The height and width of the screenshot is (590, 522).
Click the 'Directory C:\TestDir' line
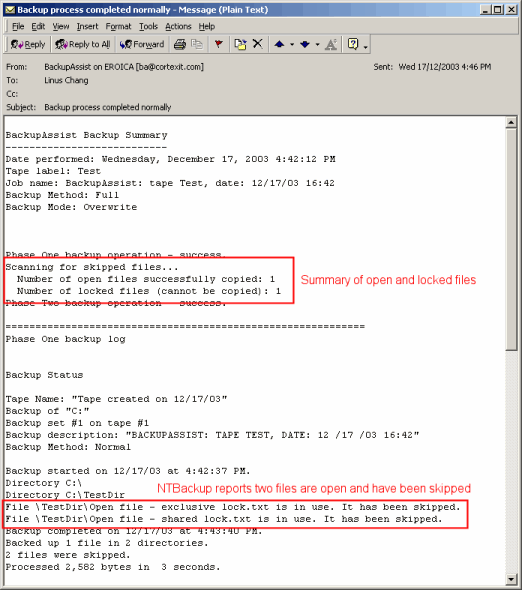[65, 495]
